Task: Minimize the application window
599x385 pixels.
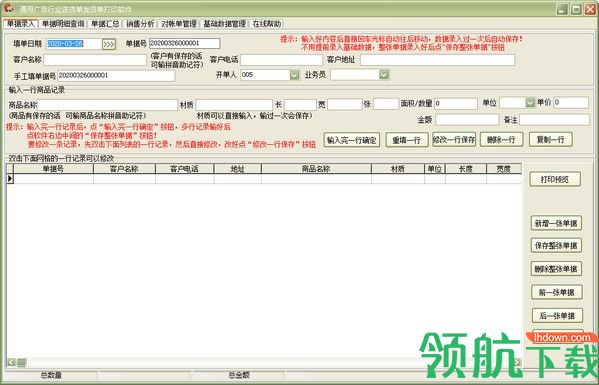Action: (x=562, y=10)
